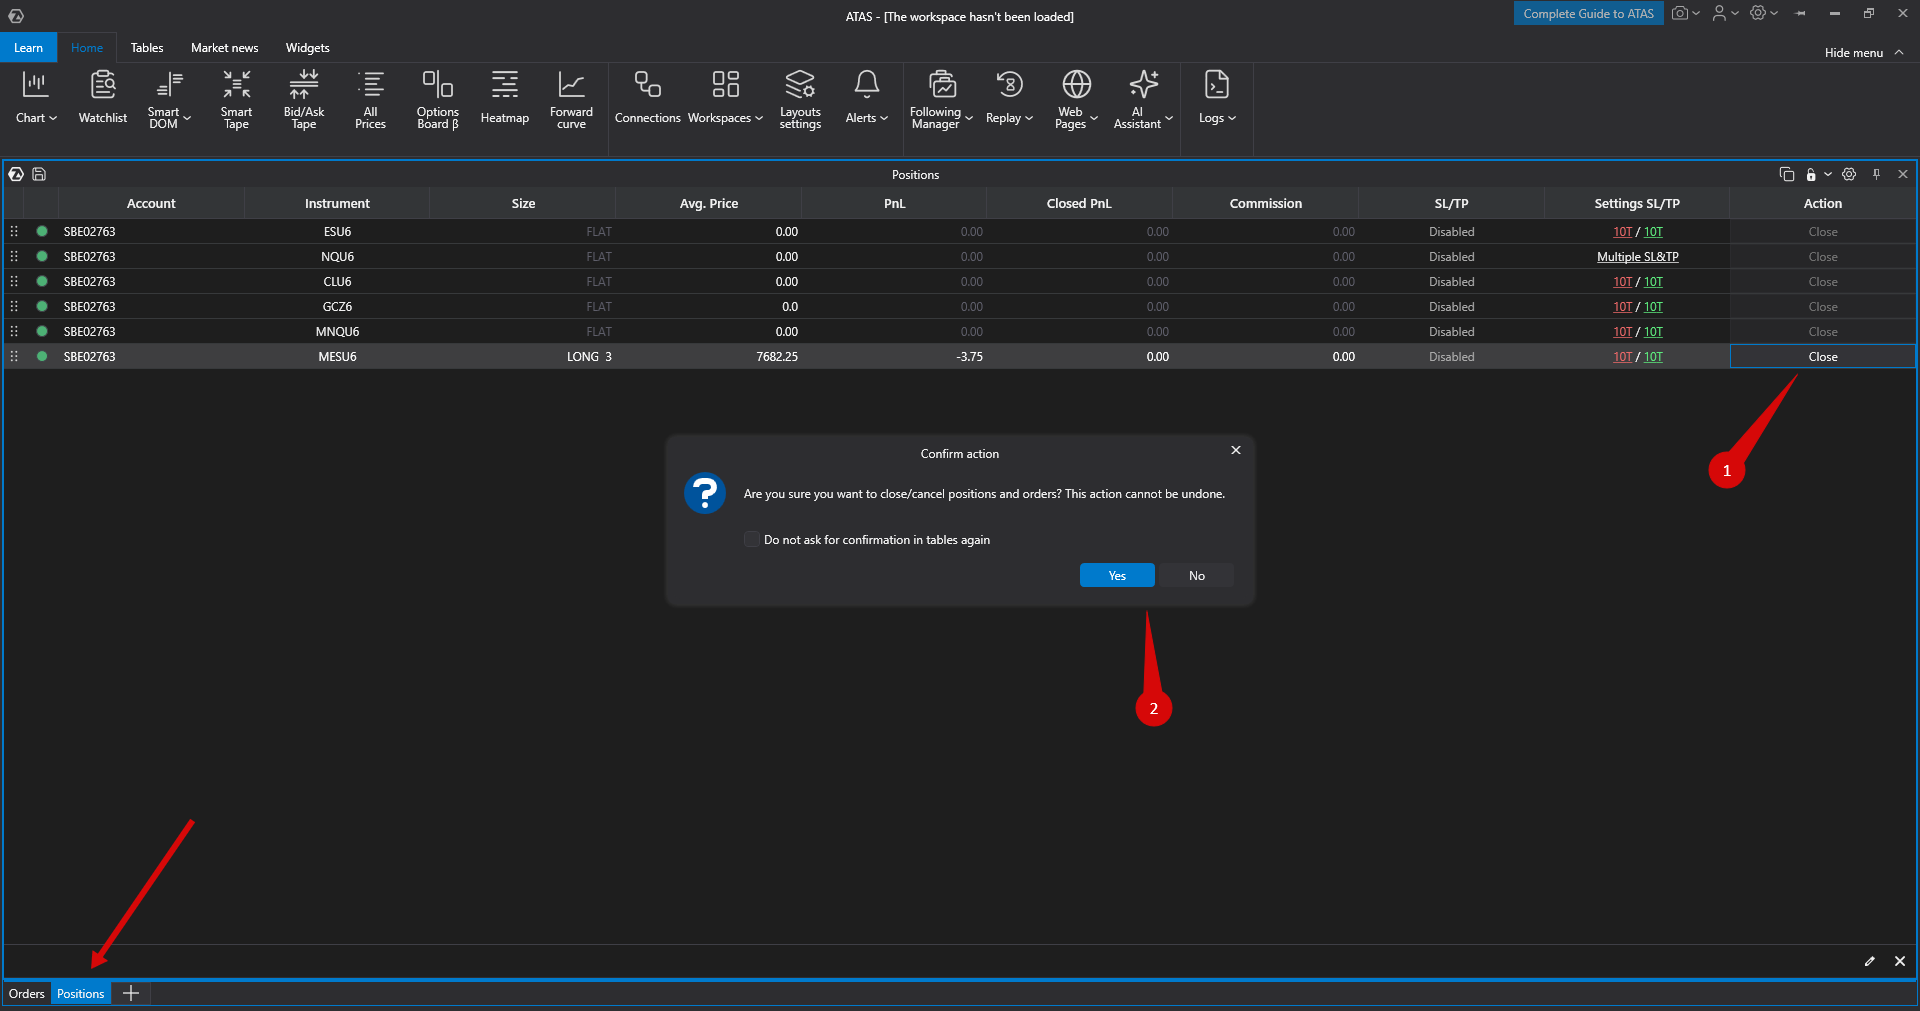Open Workspaces icon
1920x1011 pixels.
(725, 84)
